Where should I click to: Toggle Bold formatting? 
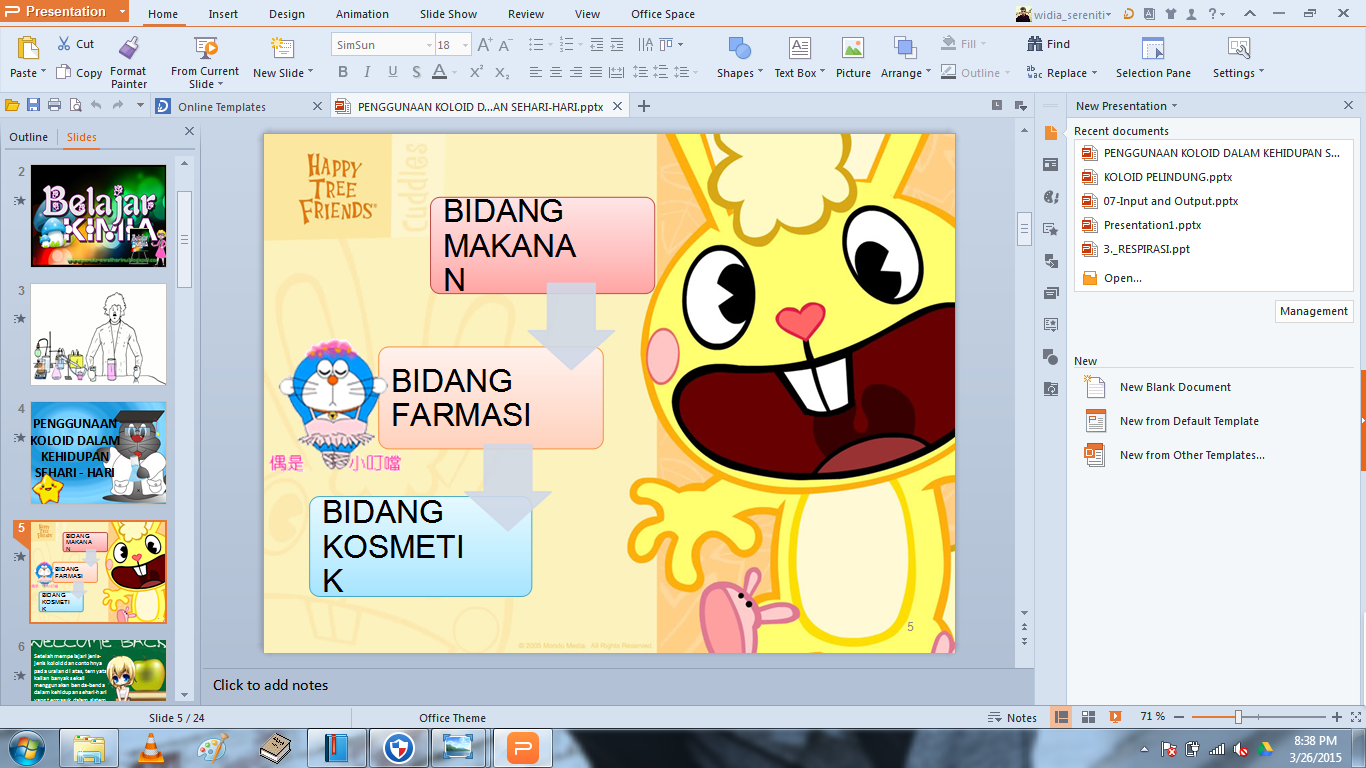tap(343, 72)
